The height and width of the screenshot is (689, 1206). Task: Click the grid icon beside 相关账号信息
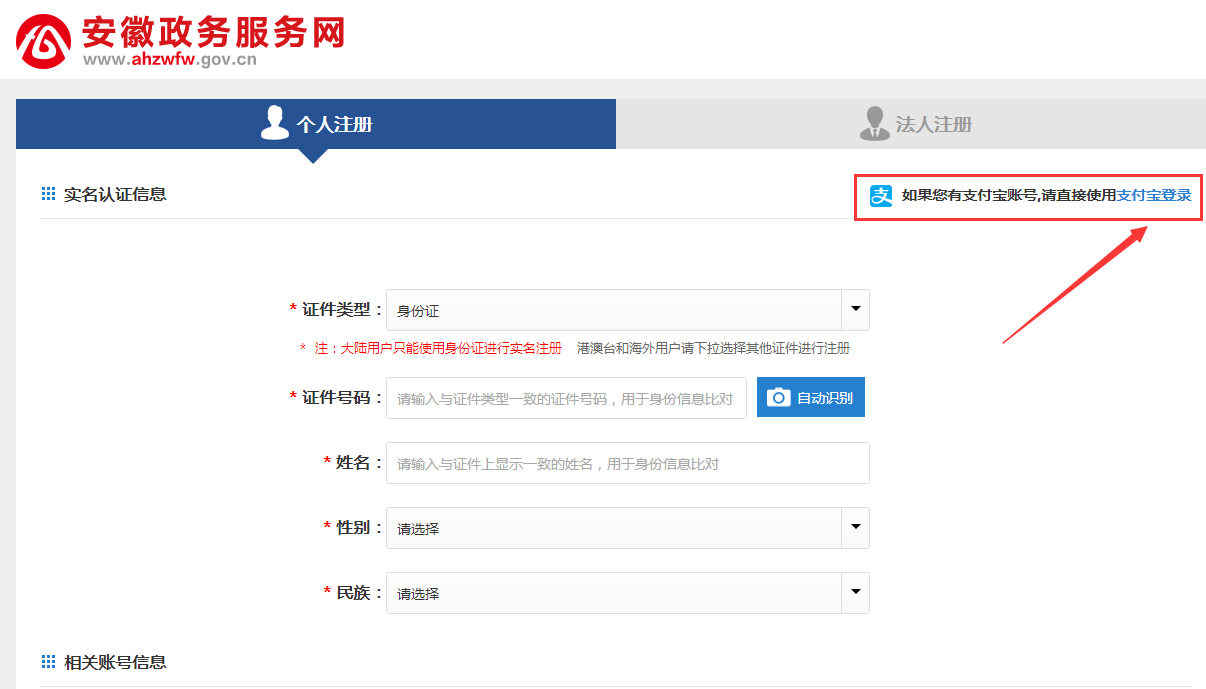point(48,662)
